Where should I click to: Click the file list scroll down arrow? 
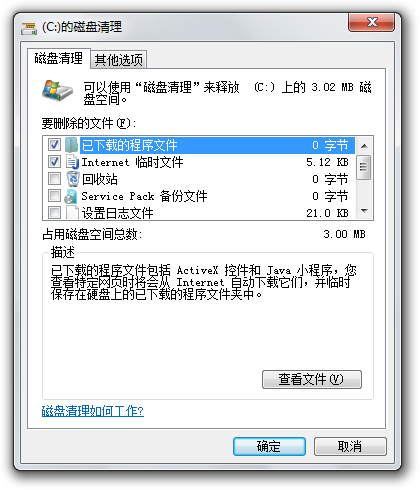(x=364, y=211)
